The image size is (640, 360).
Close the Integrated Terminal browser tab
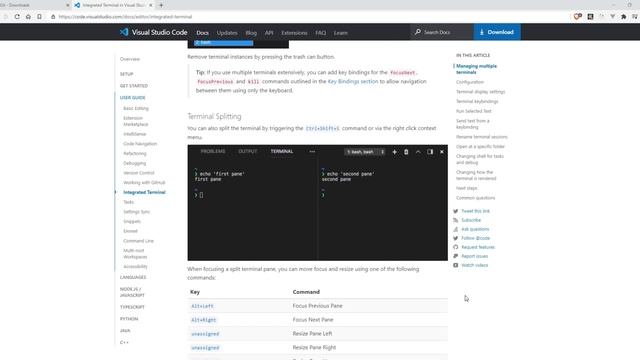pos(151,5)
